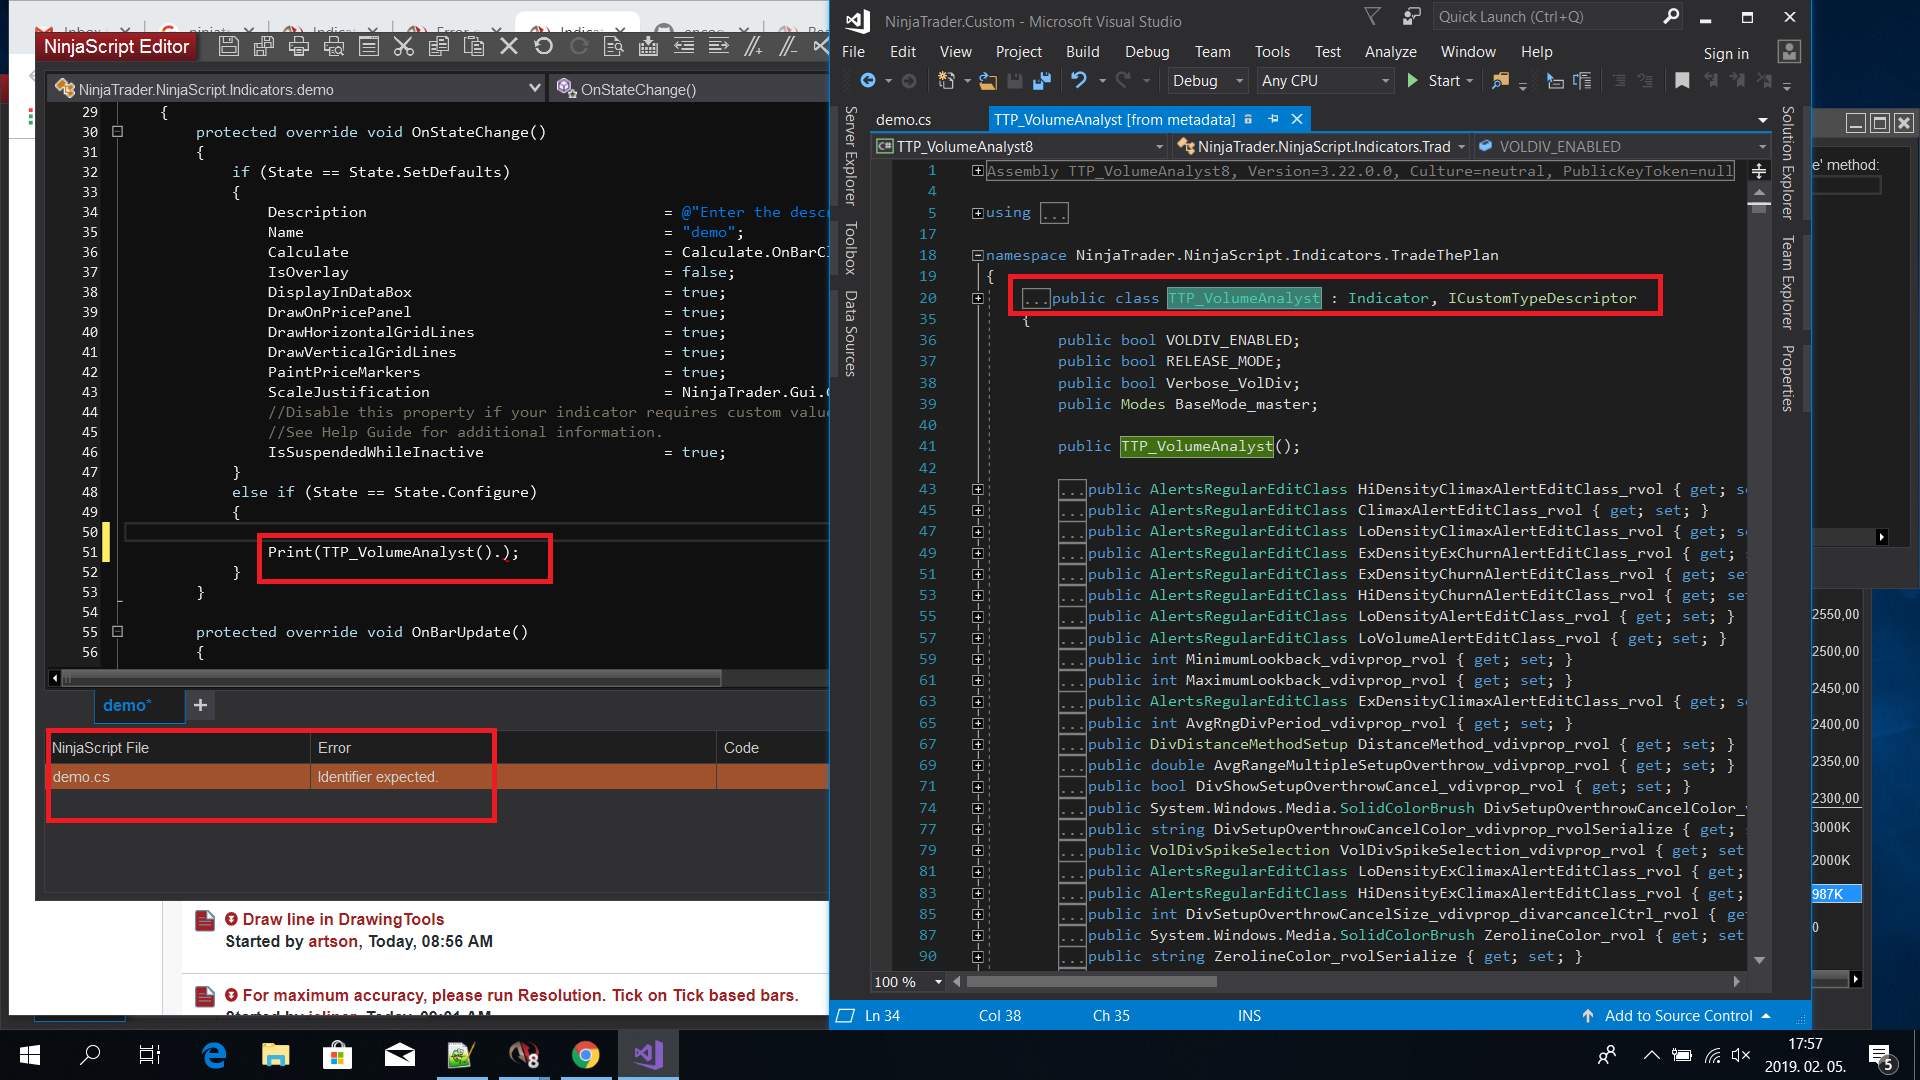
Task: Click Find in Files toolbar icon
Action: tap(1500, 81)
